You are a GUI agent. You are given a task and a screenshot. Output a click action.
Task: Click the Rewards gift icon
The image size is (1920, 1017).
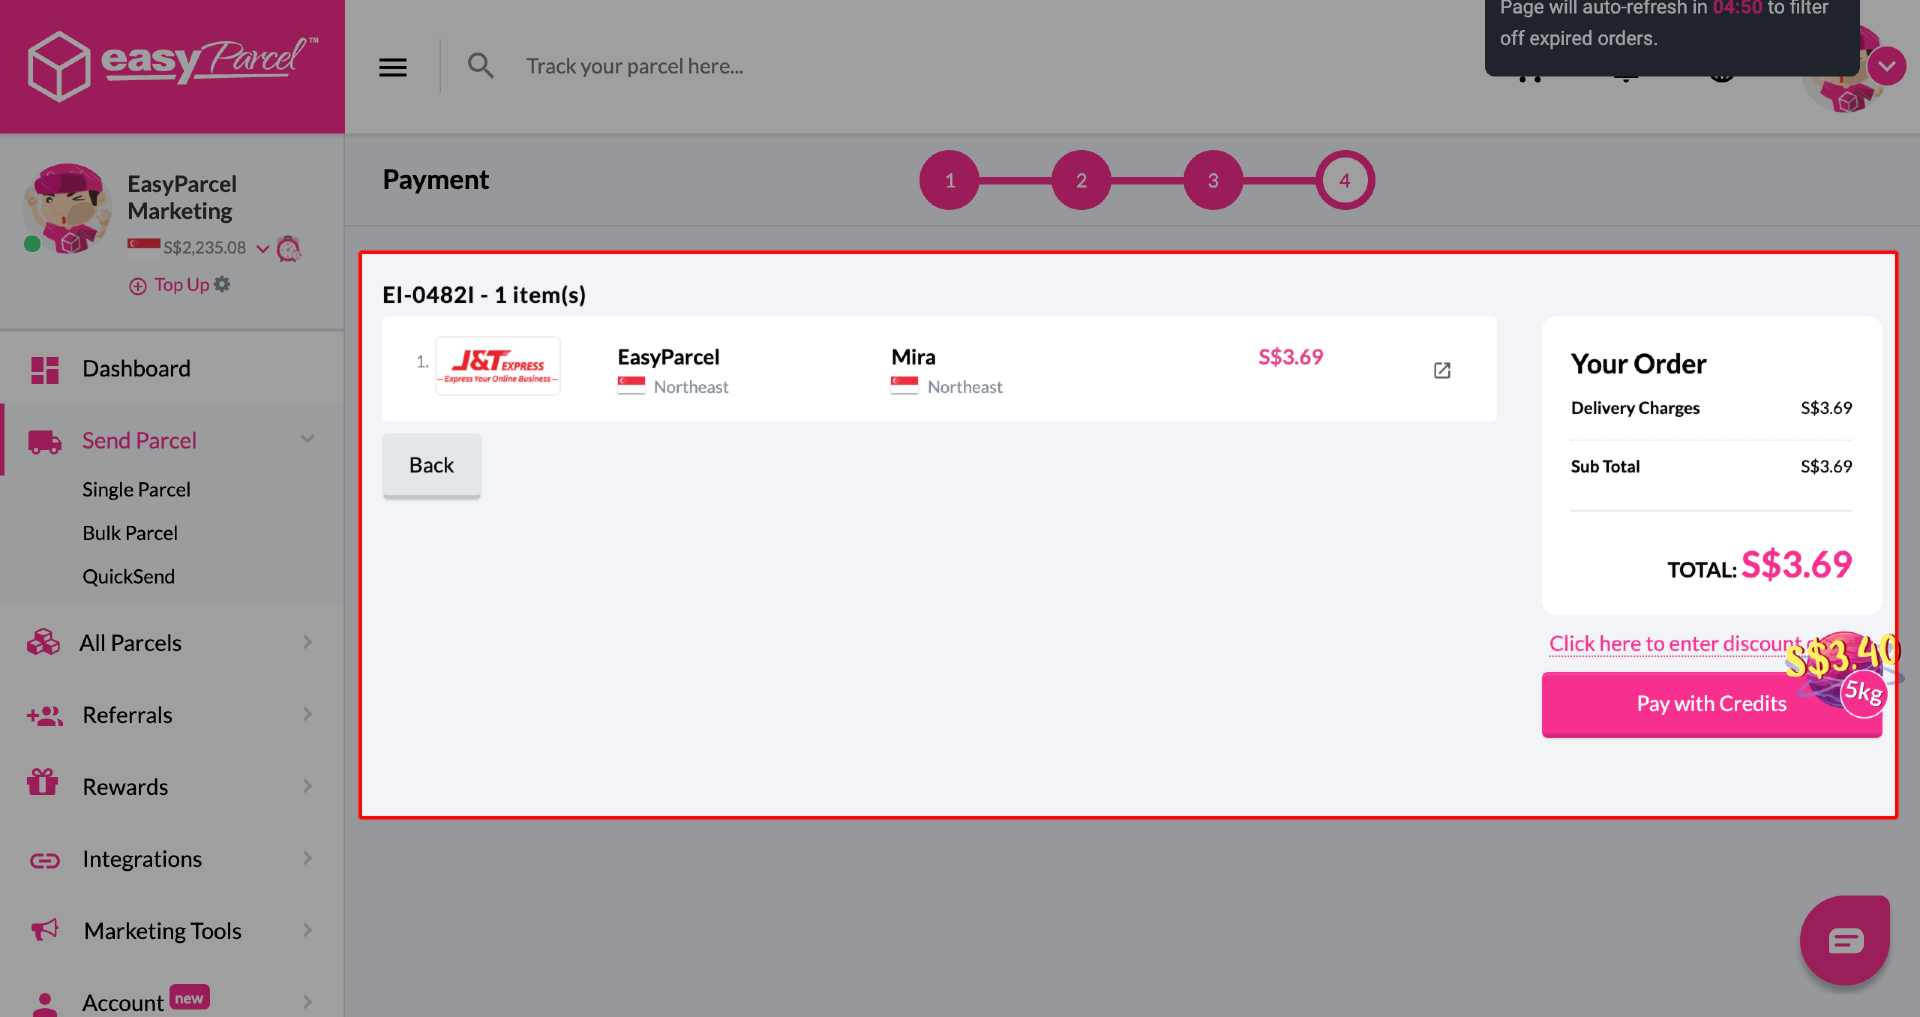44,785
